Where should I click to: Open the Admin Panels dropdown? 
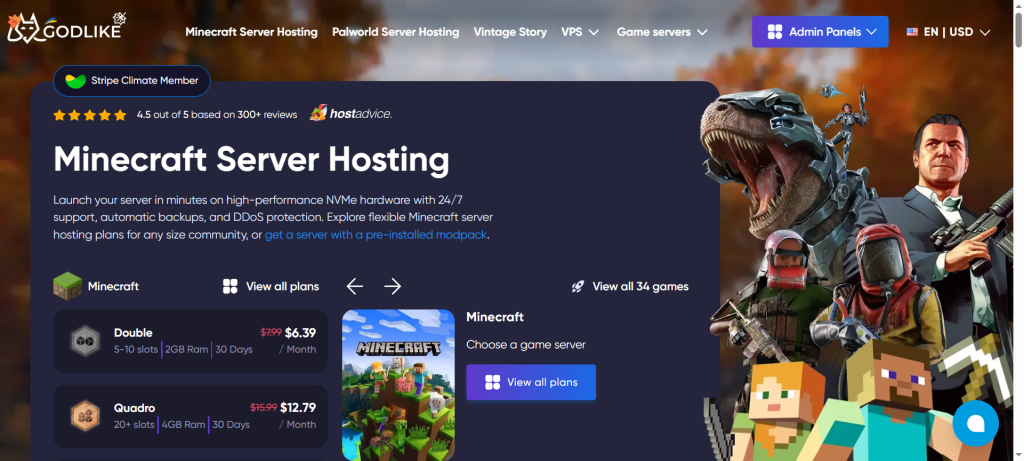[819, 32]
